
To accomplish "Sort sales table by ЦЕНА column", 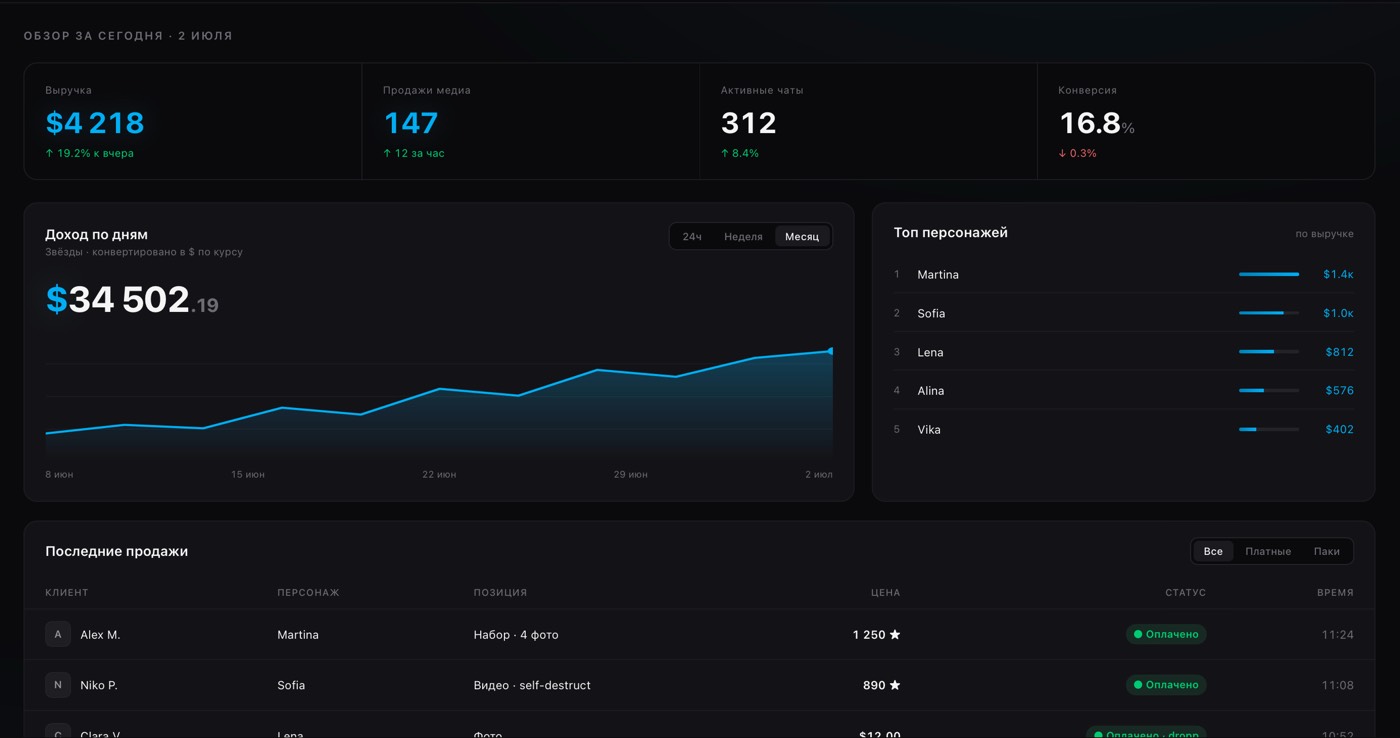I will (x=885, y=593).
